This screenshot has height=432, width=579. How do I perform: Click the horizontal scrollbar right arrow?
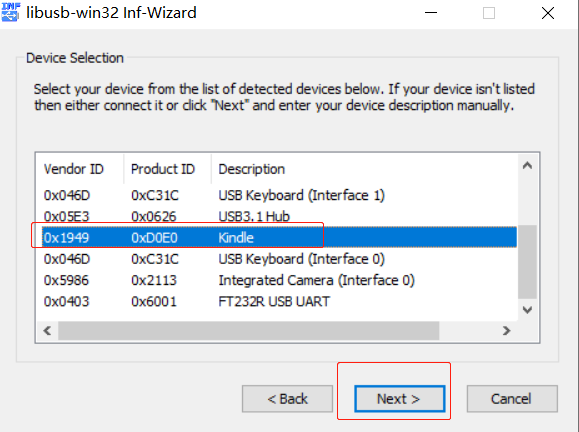[507, 330]
